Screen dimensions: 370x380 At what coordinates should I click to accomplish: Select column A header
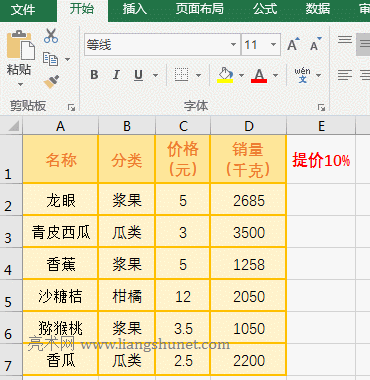(x=60, y=126)
